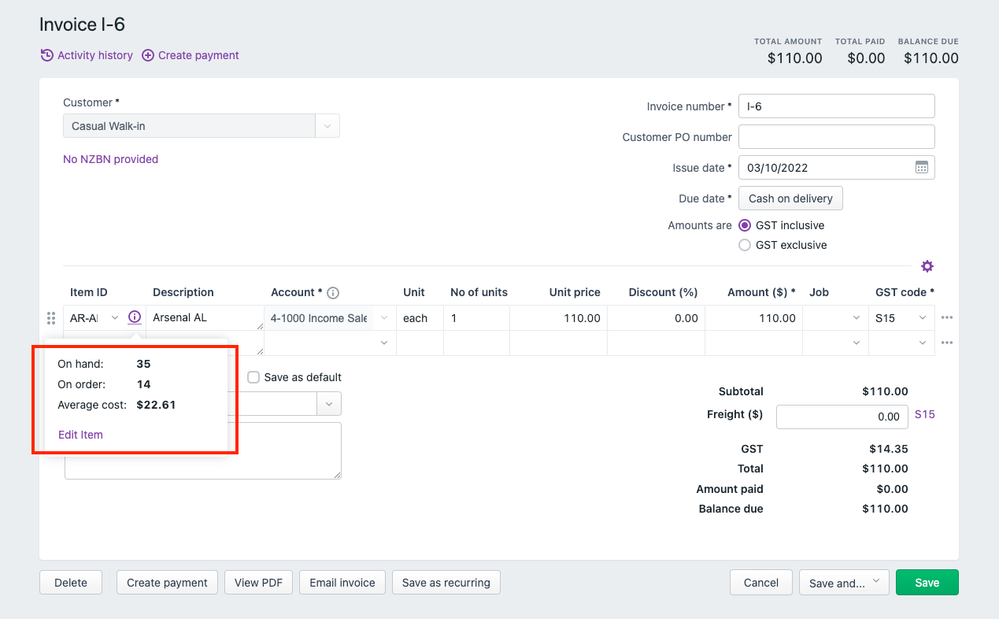Open the row more options ellipsis
The image size is (999, 619).
(x=947, y=318)
